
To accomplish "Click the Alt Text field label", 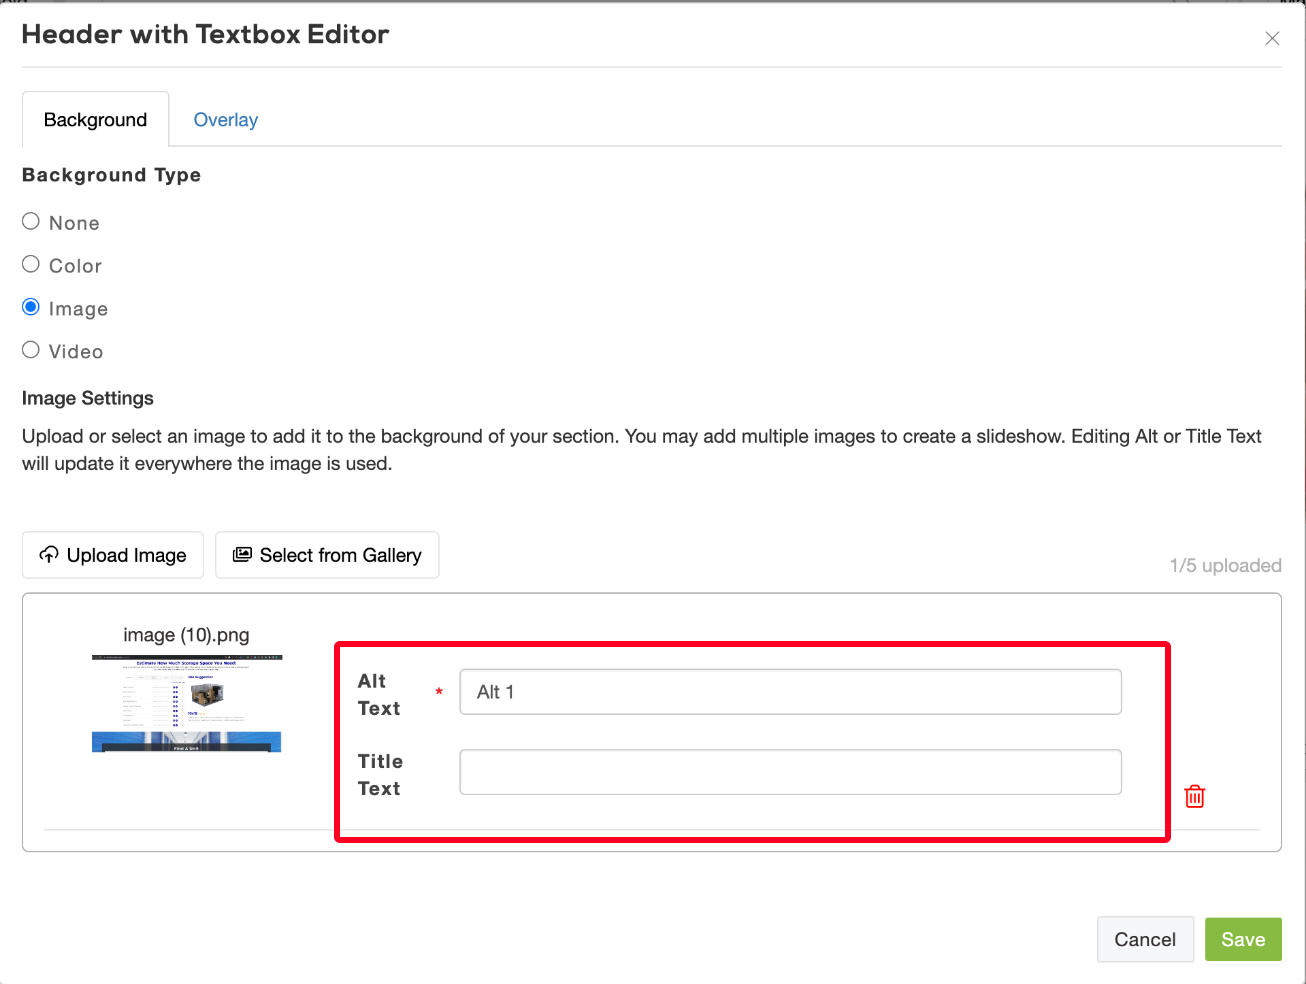I will click(379, 694).
